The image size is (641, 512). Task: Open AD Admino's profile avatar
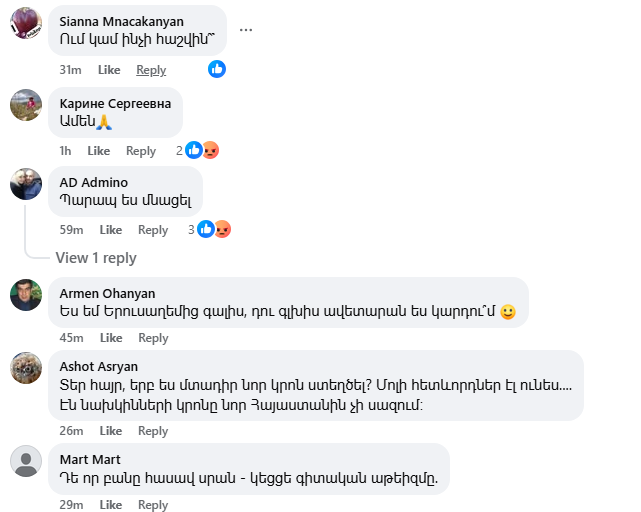point(25,184)
